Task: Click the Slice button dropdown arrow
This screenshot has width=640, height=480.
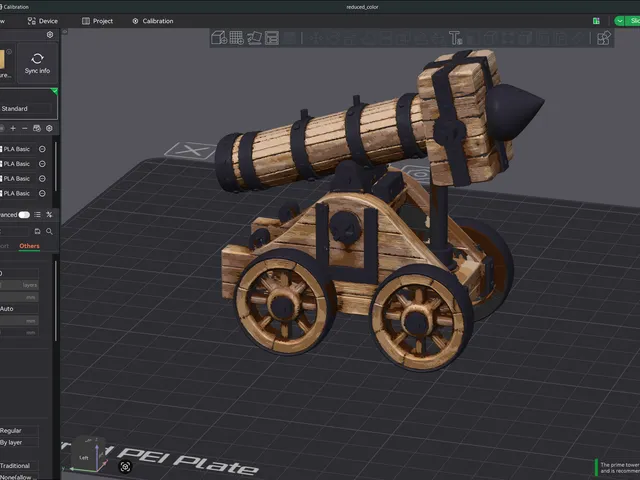Action: [620, 21]
